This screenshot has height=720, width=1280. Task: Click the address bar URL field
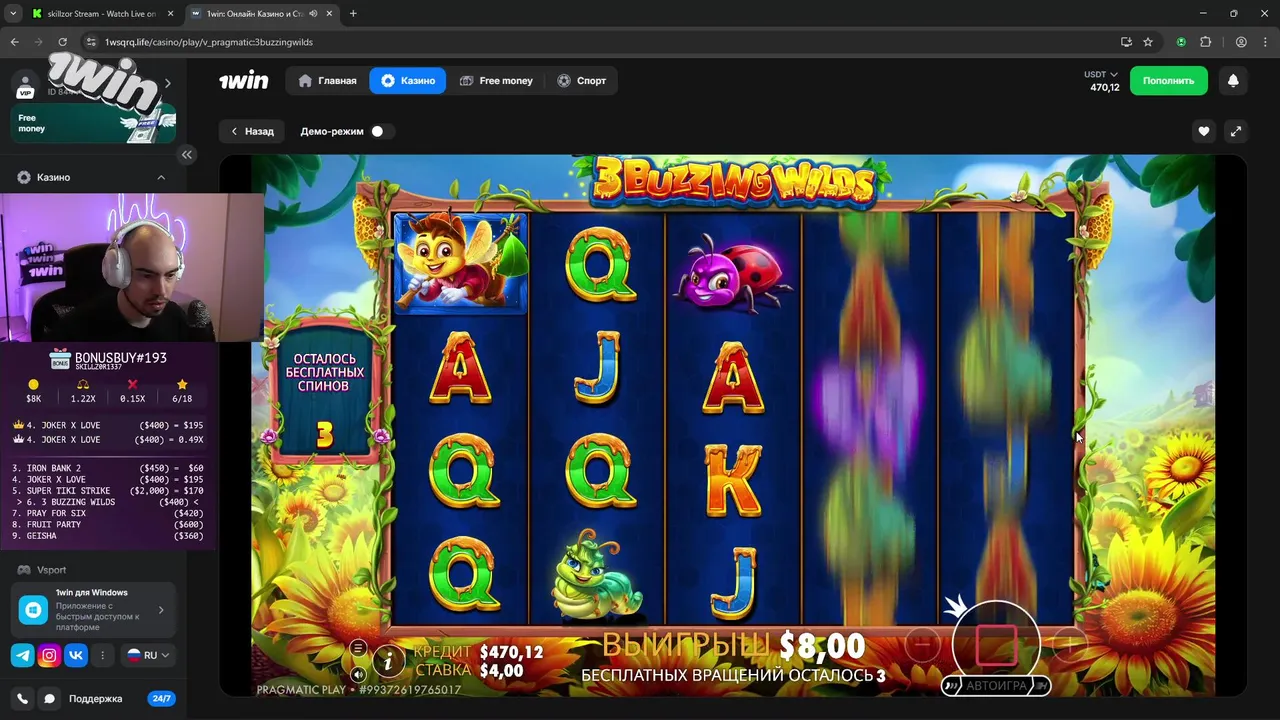point(600,42)
